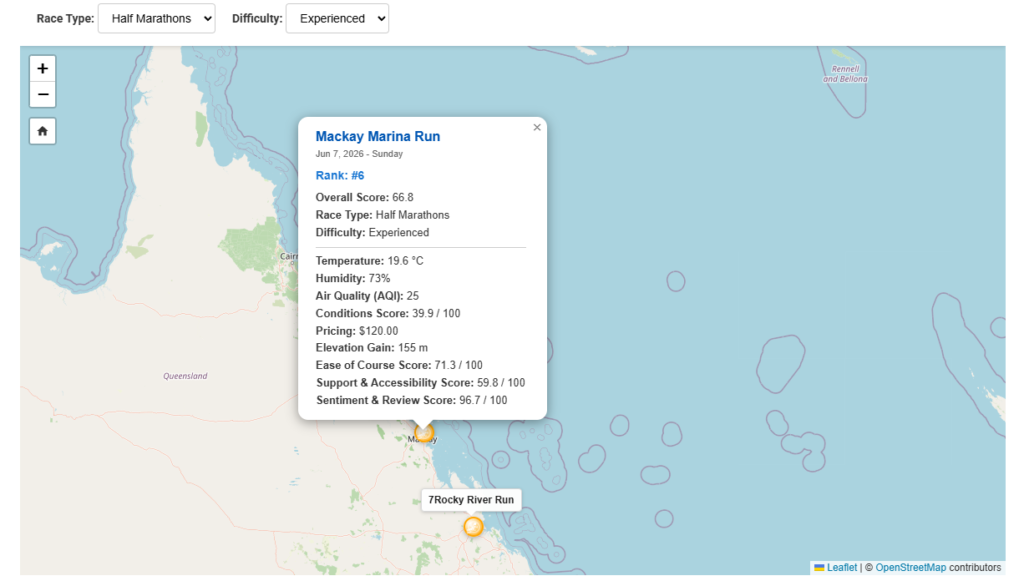Select the Rocky River Run map marker
1024x581 pixels.
(473, 526)
